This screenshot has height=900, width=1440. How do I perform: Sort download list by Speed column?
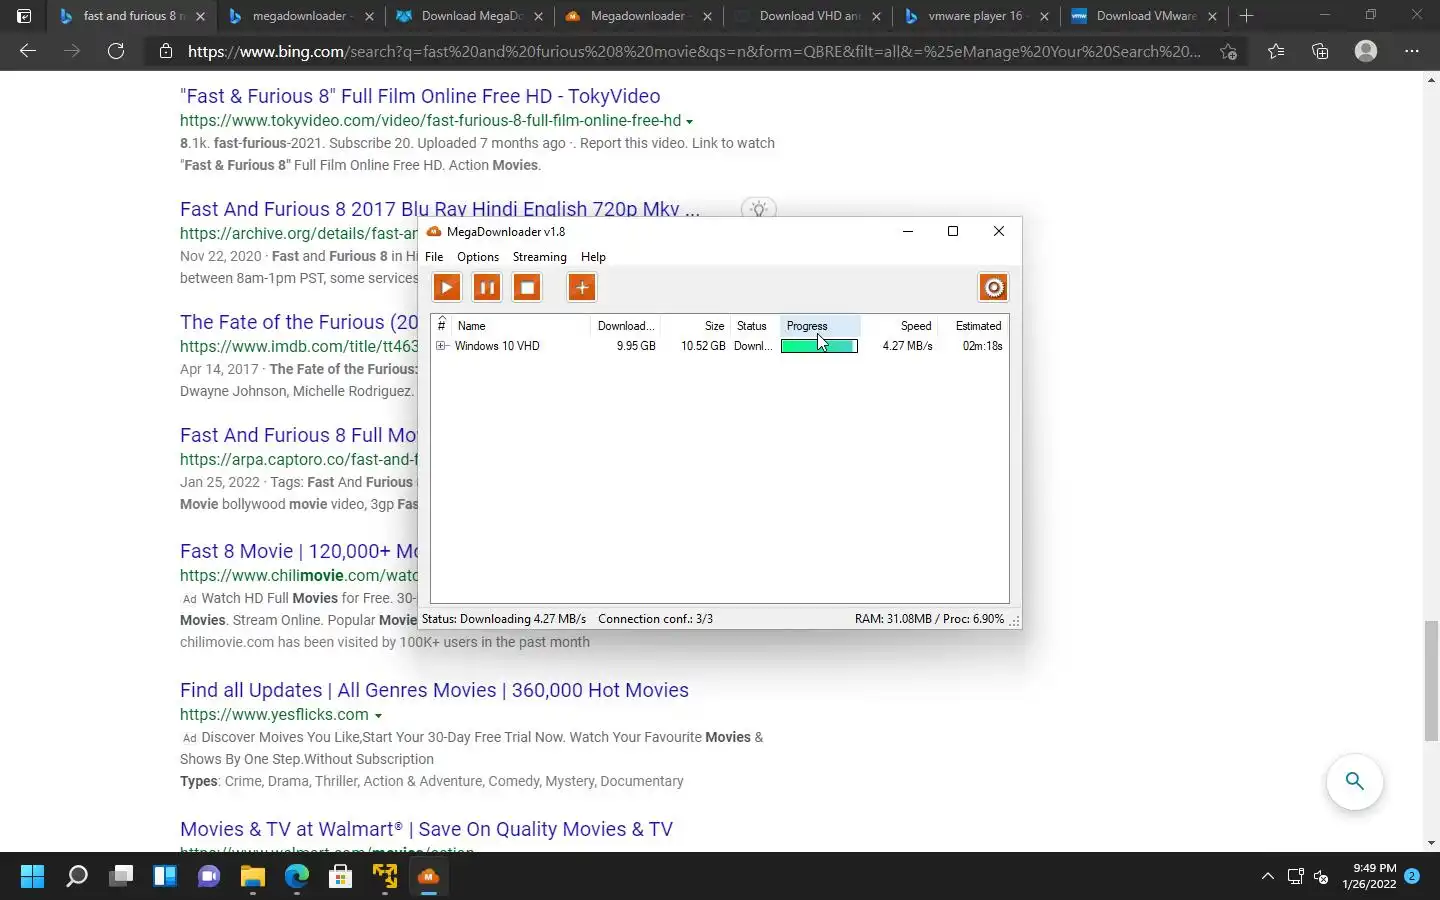tap(899, 326)
